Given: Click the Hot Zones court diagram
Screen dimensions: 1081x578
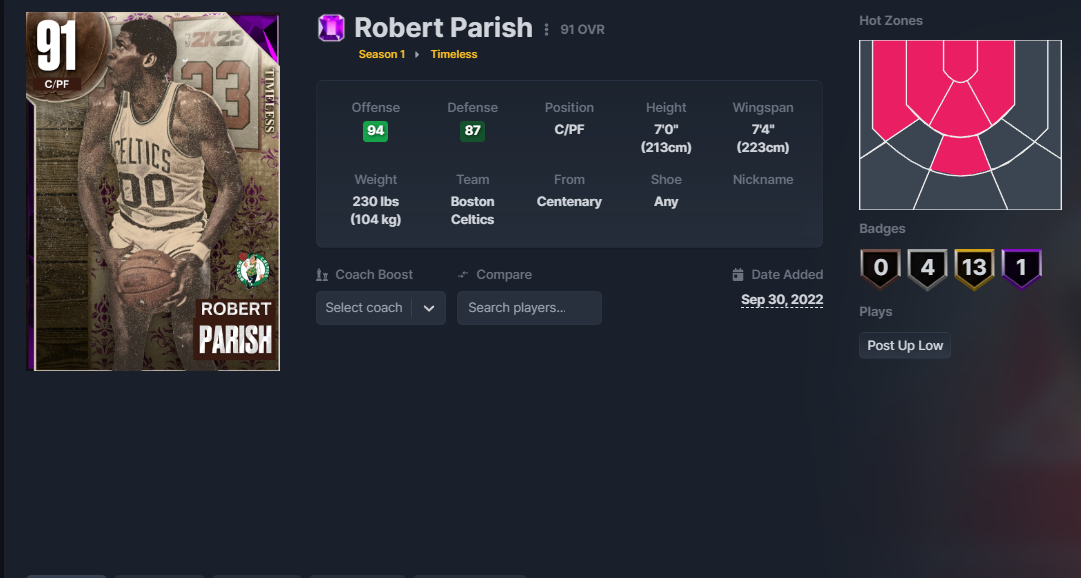Looking at the screenshot, I should (960, 125).
